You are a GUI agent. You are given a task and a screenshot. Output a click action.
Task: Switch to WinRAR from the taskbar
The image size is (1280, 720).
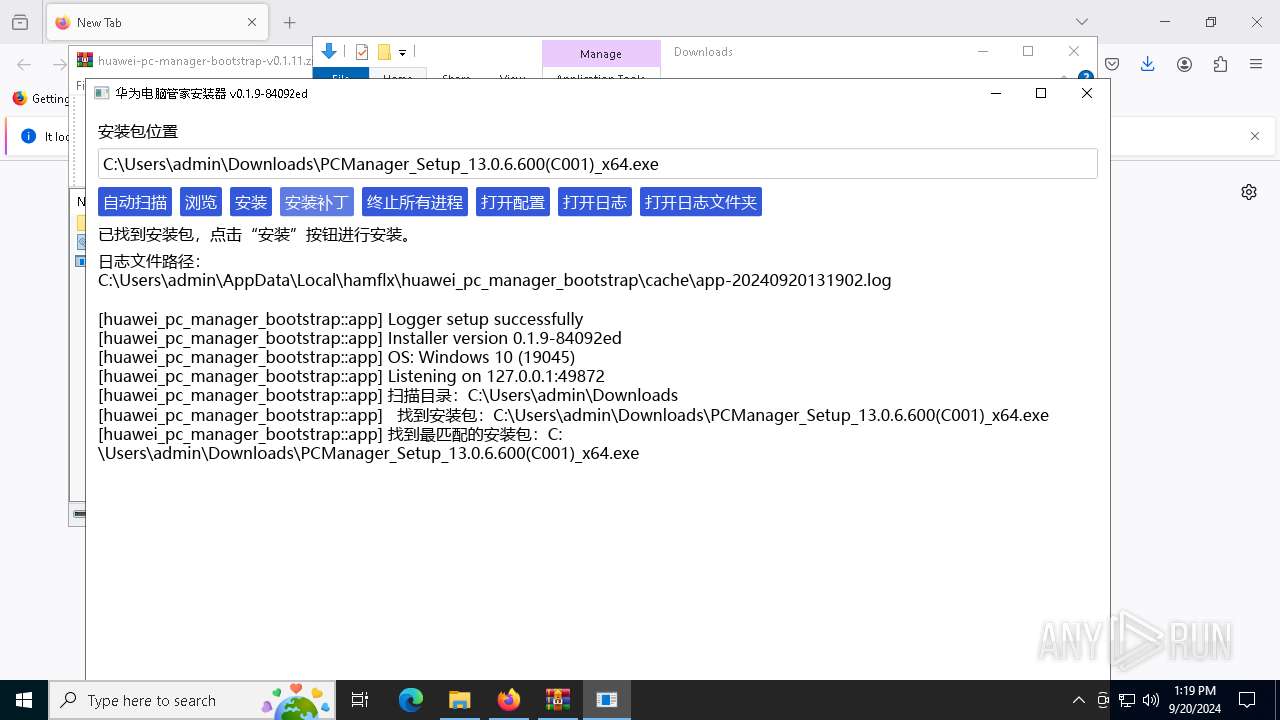pos(557,700)
